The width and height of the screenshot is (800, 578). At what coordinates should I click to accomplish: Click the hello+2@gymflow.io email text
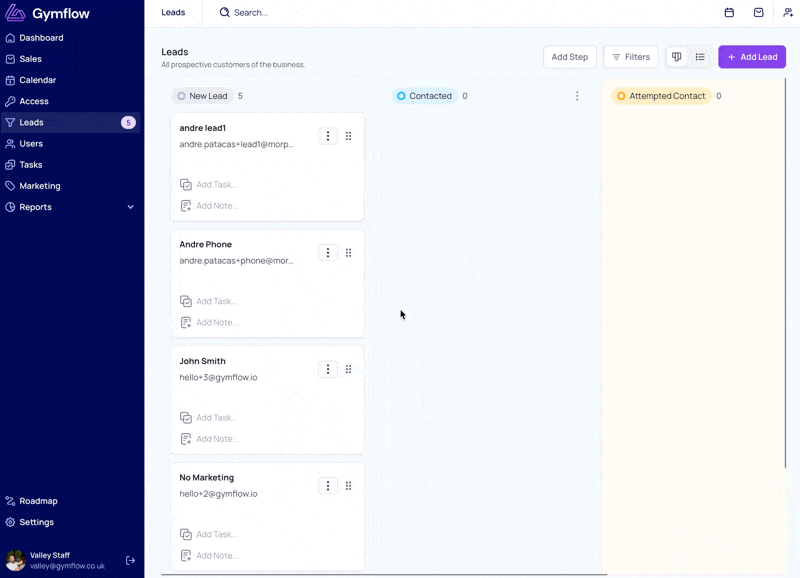pyautogui.click(x=218, y=494)
